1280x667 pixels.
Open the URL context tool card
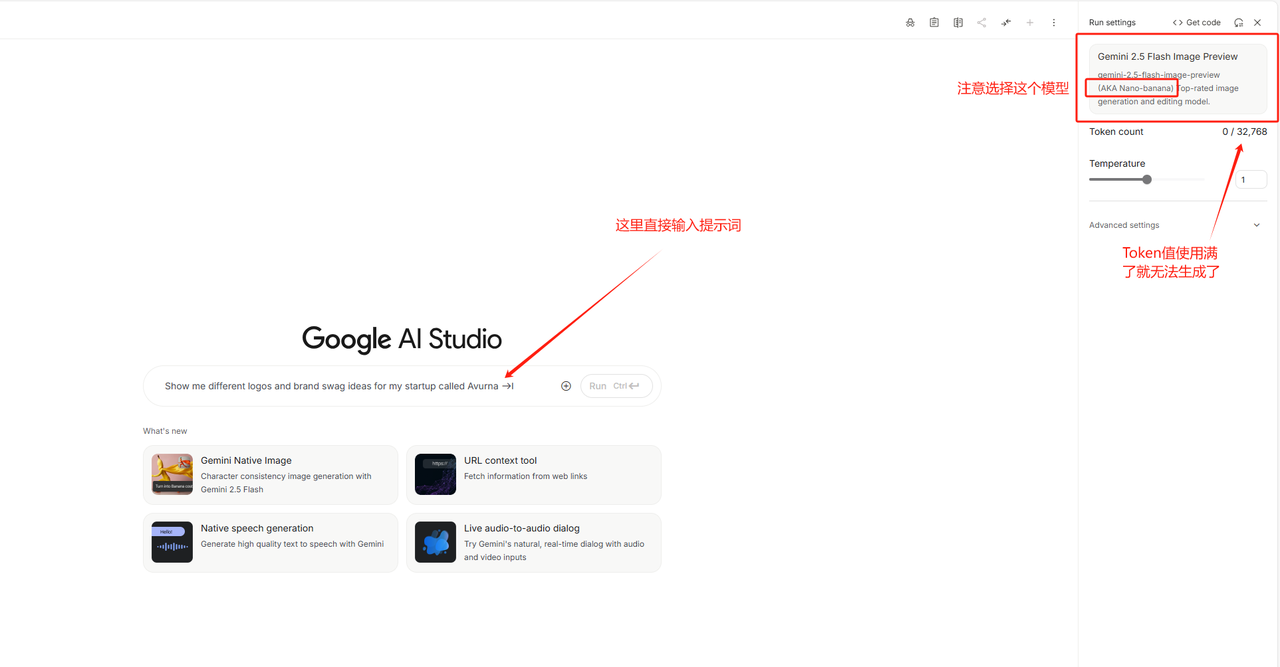pos(533,474)
